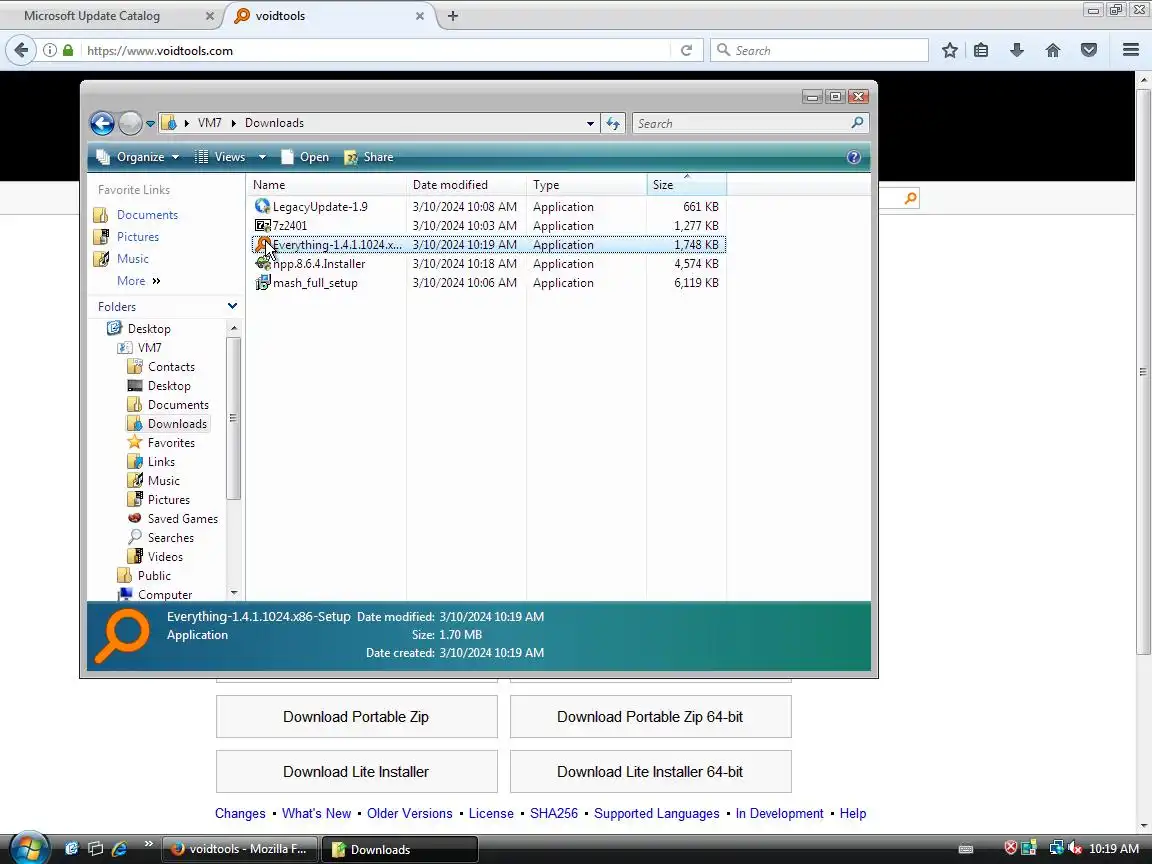This screenshot has width=1152, height=864.
Task: Click the Explorer search magnifier icon
Action: [x=857, y=123]
